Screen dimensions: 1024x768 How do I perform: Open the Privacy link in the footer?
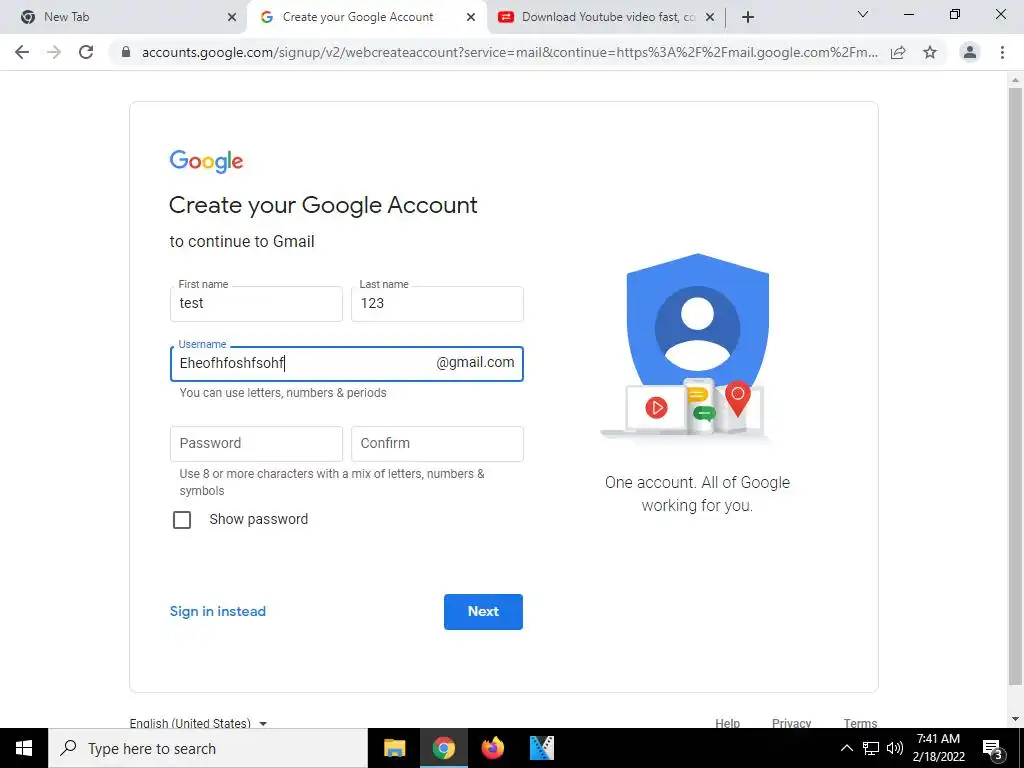tap(792, 723)
